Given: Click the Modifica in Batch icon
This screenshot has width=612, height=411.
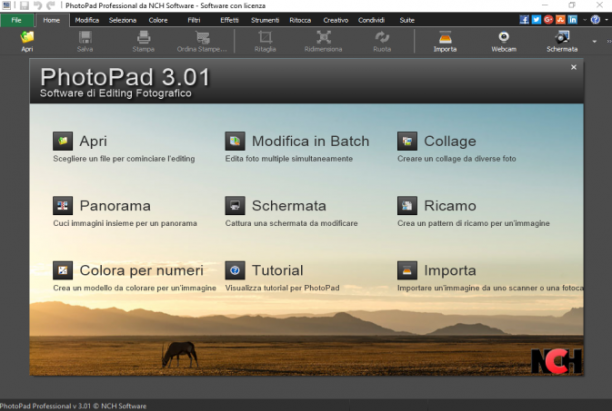Looking at the screenshot, I should click(x=235, y=141).
